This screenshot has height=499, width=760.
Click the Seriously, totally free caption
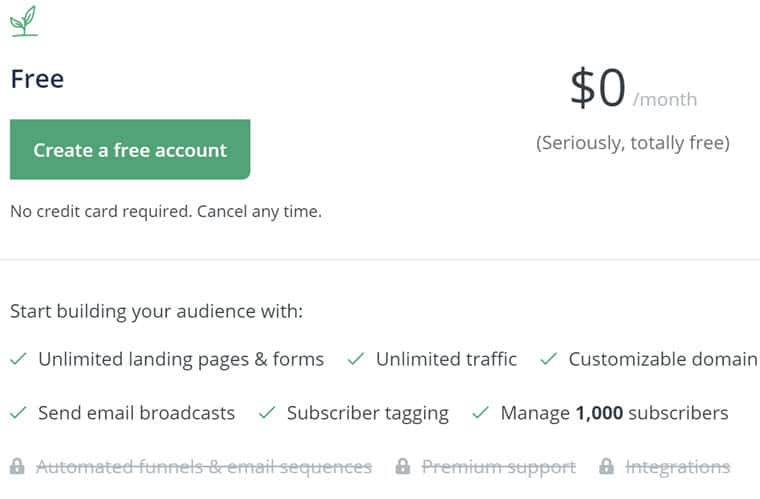(x=633, y=143)
